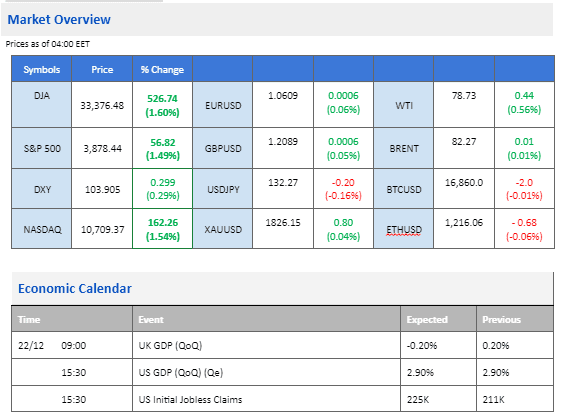Click DXY change 0.299 (0.29%)

click(x=162, y=189)
